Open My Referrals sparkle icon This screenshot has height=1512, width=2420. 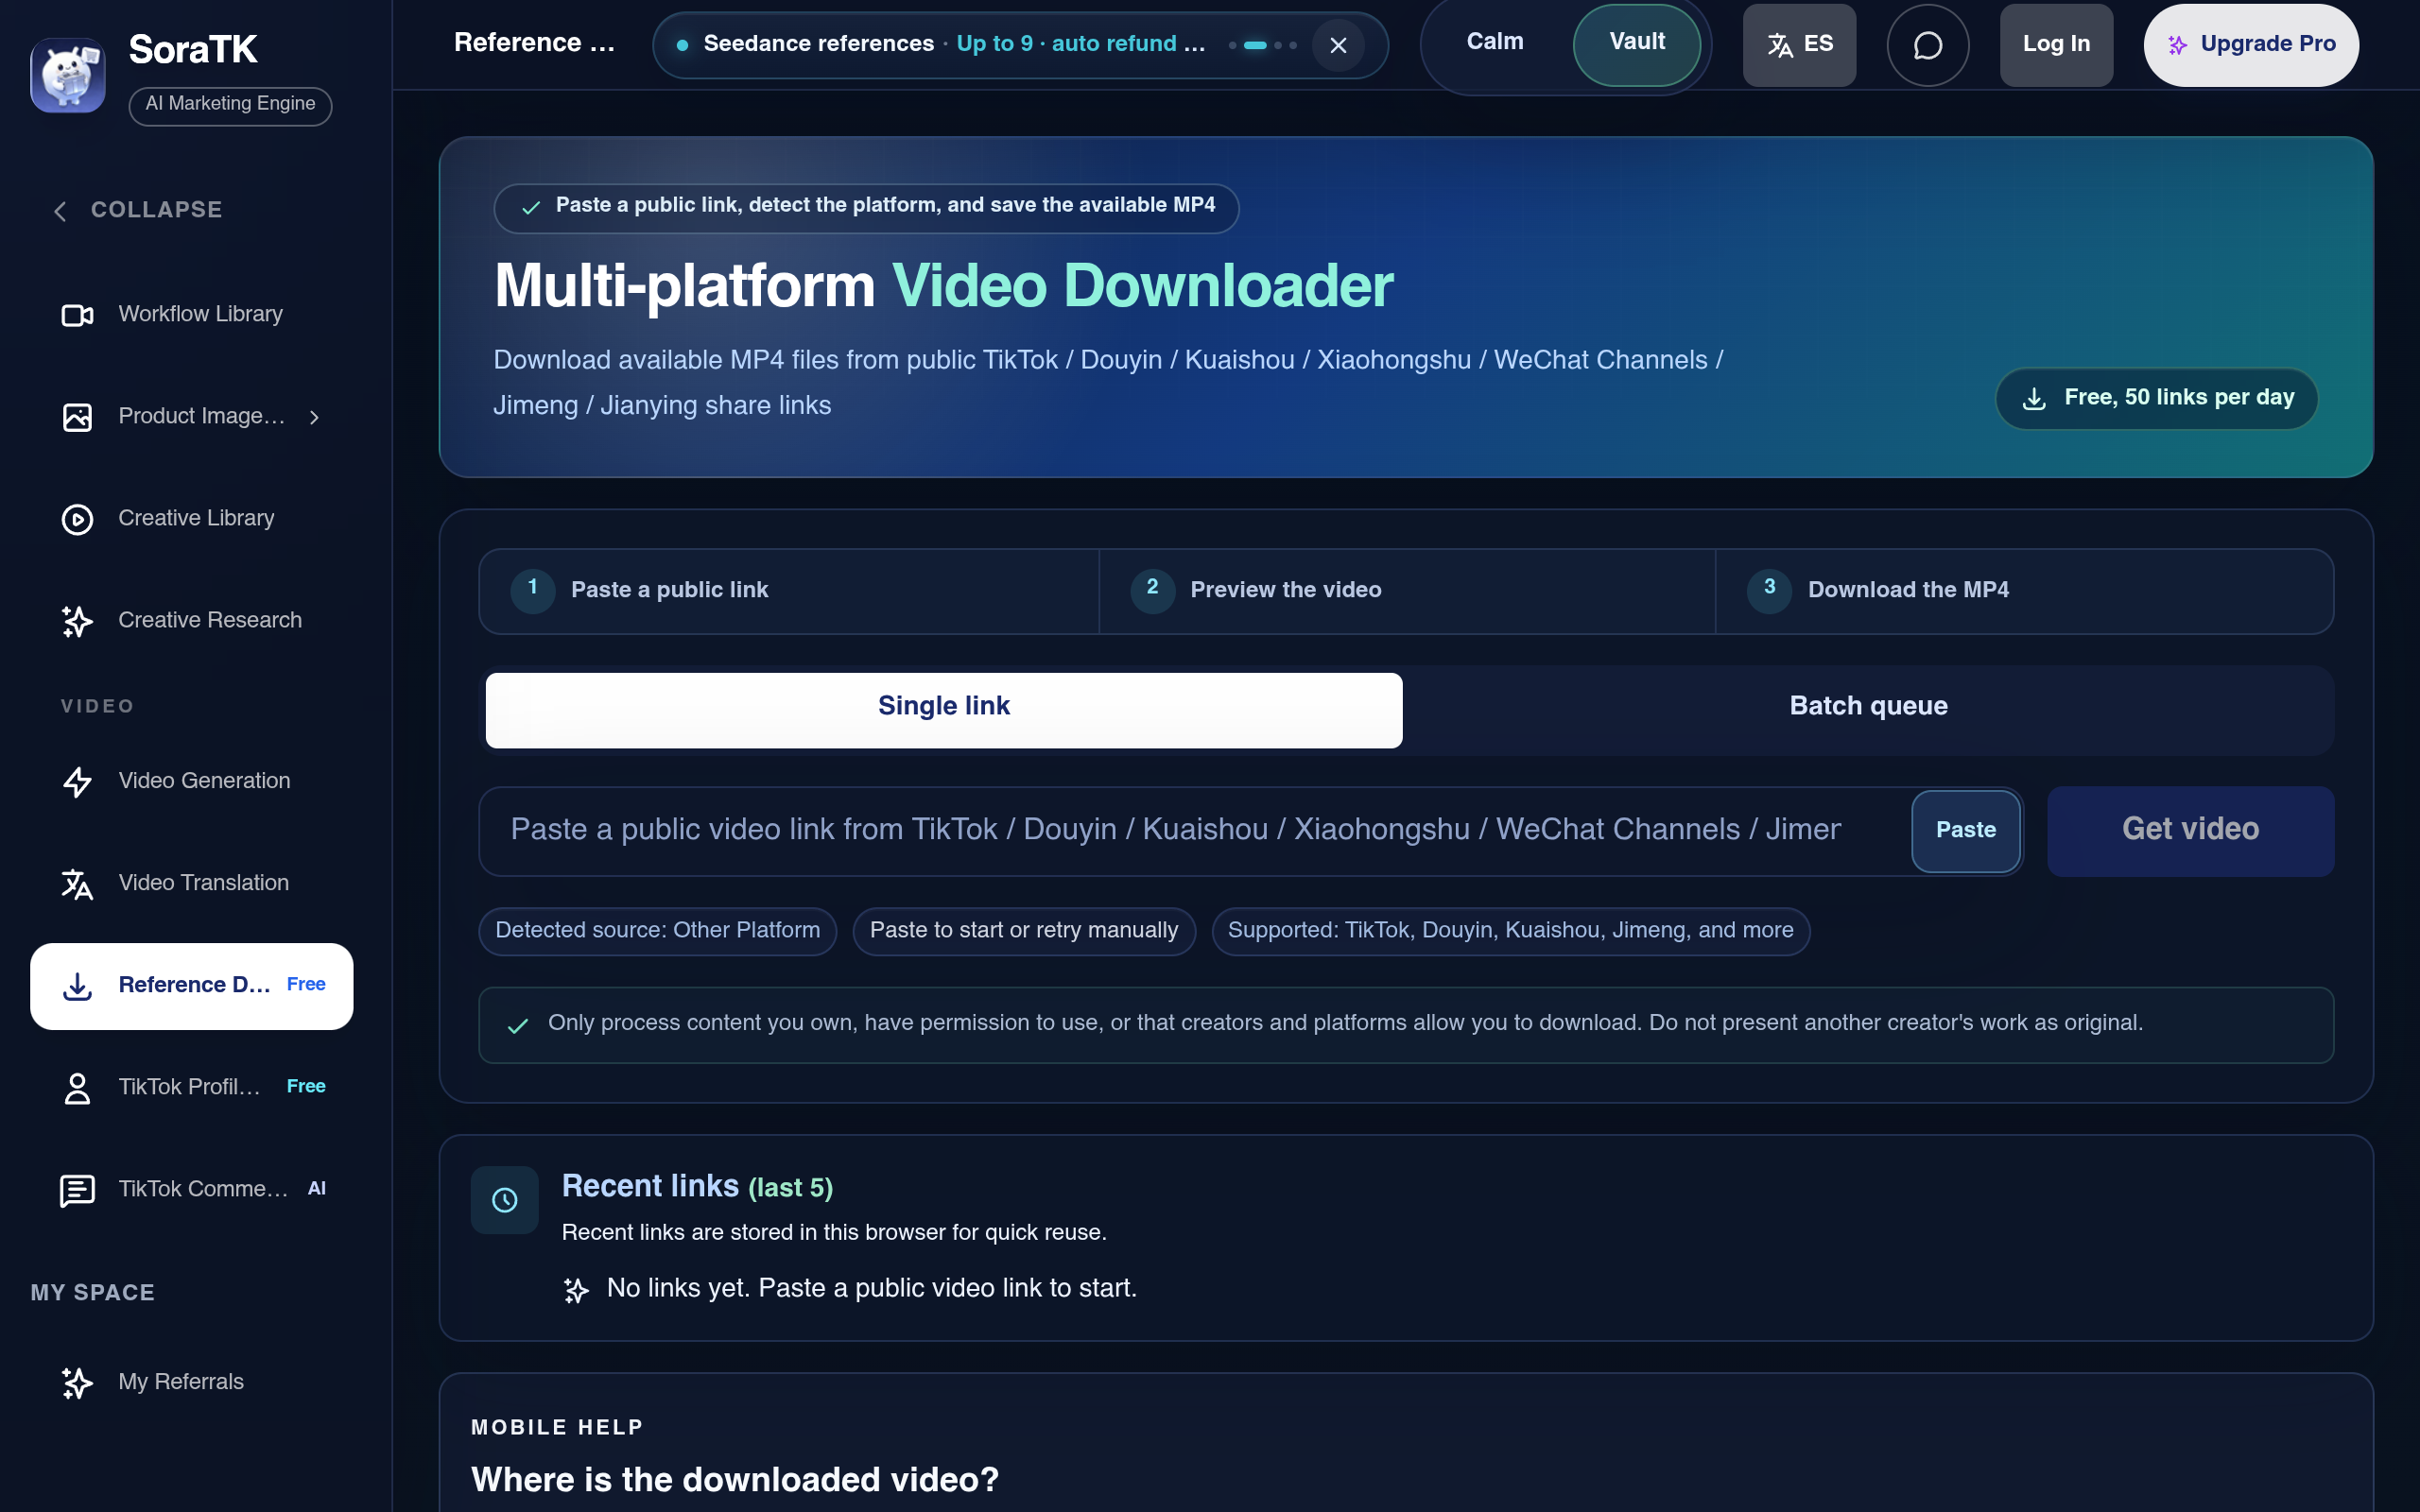(x=77, y=1383)
